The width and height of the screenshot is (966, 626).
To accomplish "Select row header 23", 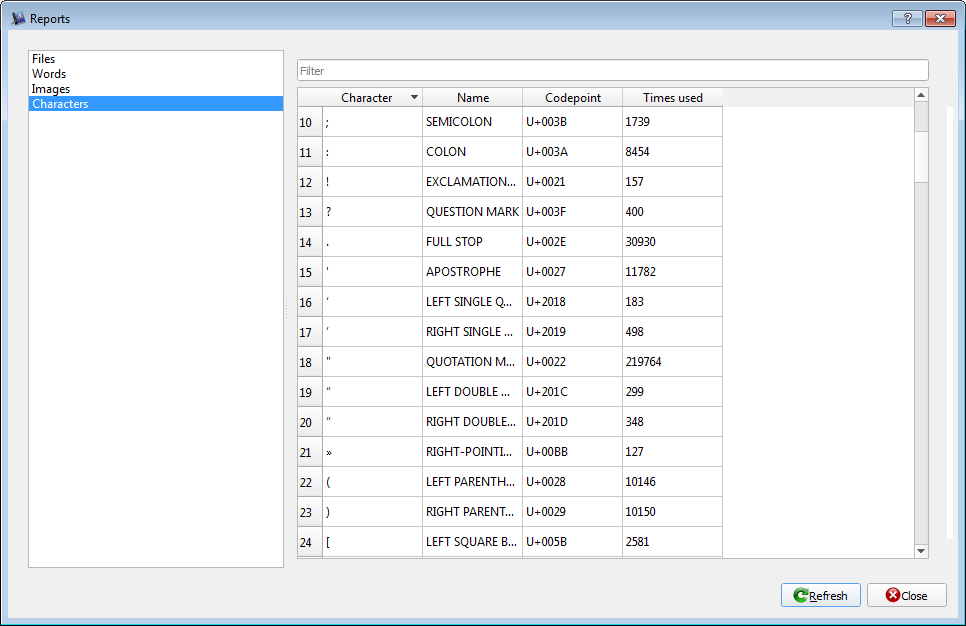I will click(310, 512).
